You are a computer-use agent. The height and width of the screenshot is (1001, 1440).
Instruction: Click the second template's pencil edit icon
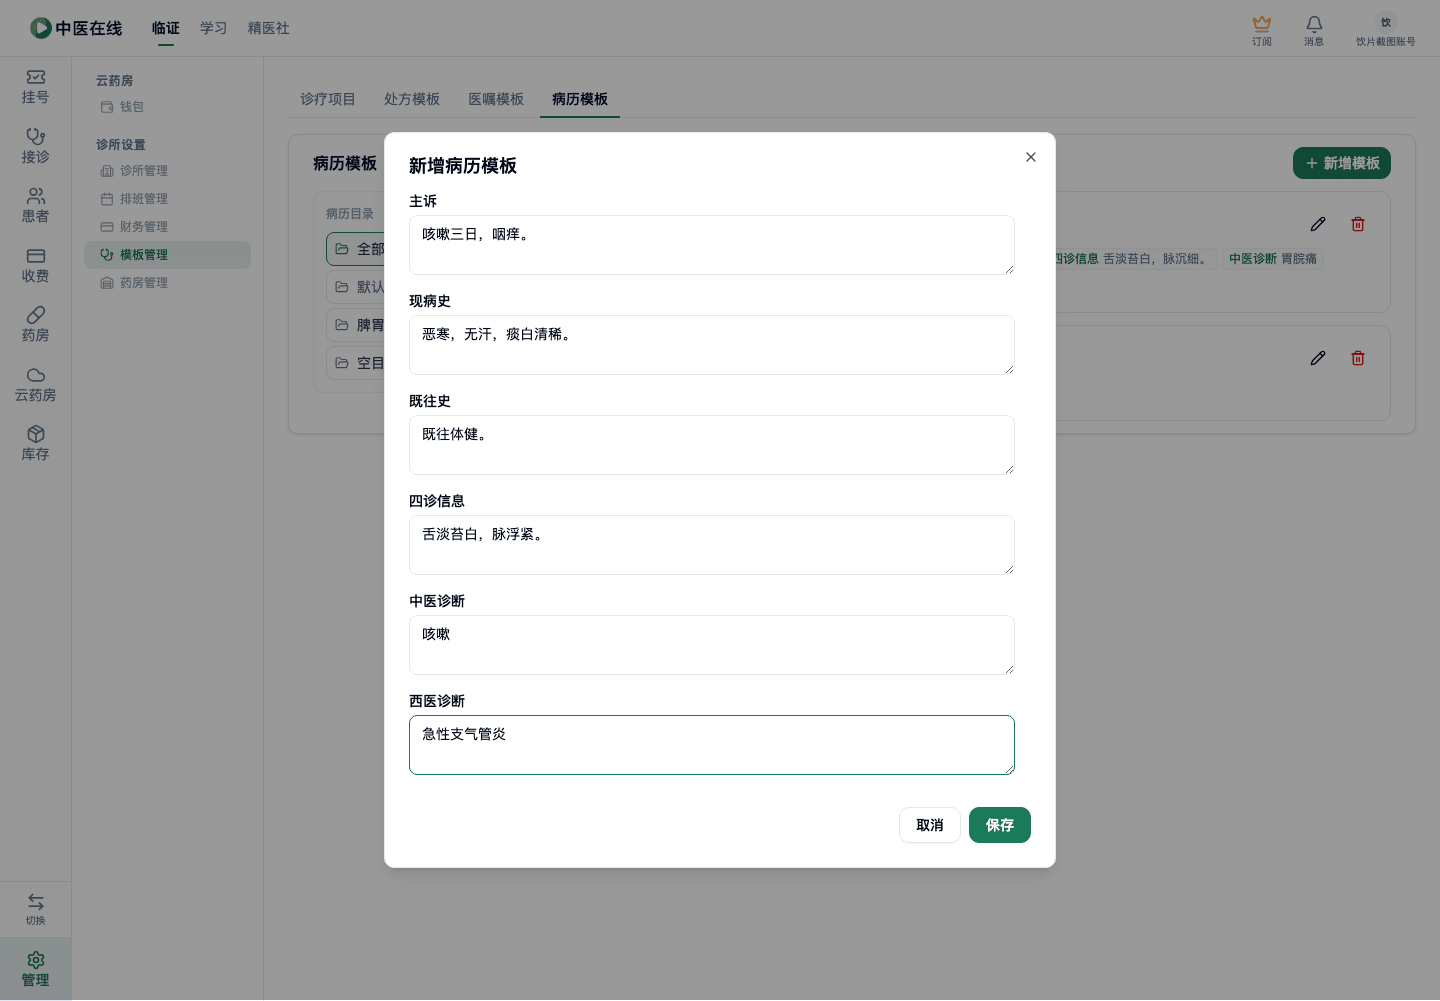(x=1318, y=358)
